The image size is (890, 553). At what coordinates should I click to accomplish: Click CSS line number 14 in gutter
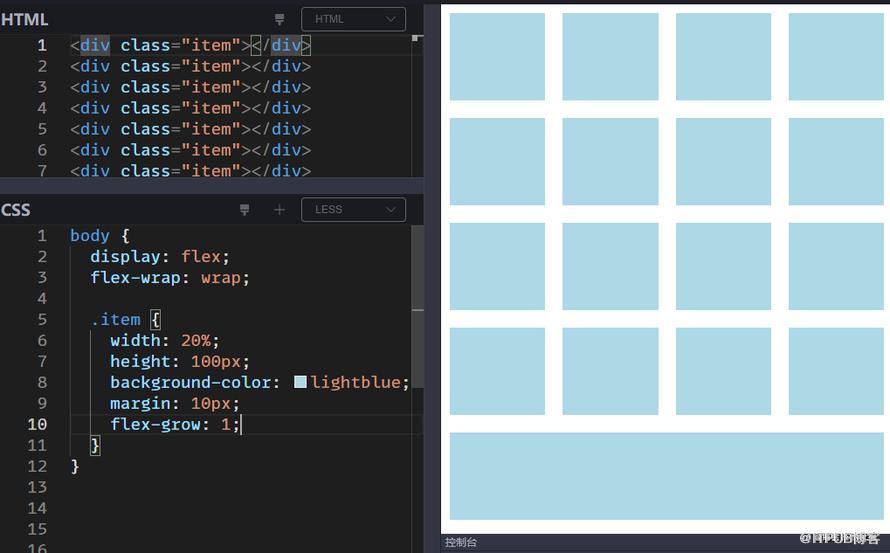37,509
